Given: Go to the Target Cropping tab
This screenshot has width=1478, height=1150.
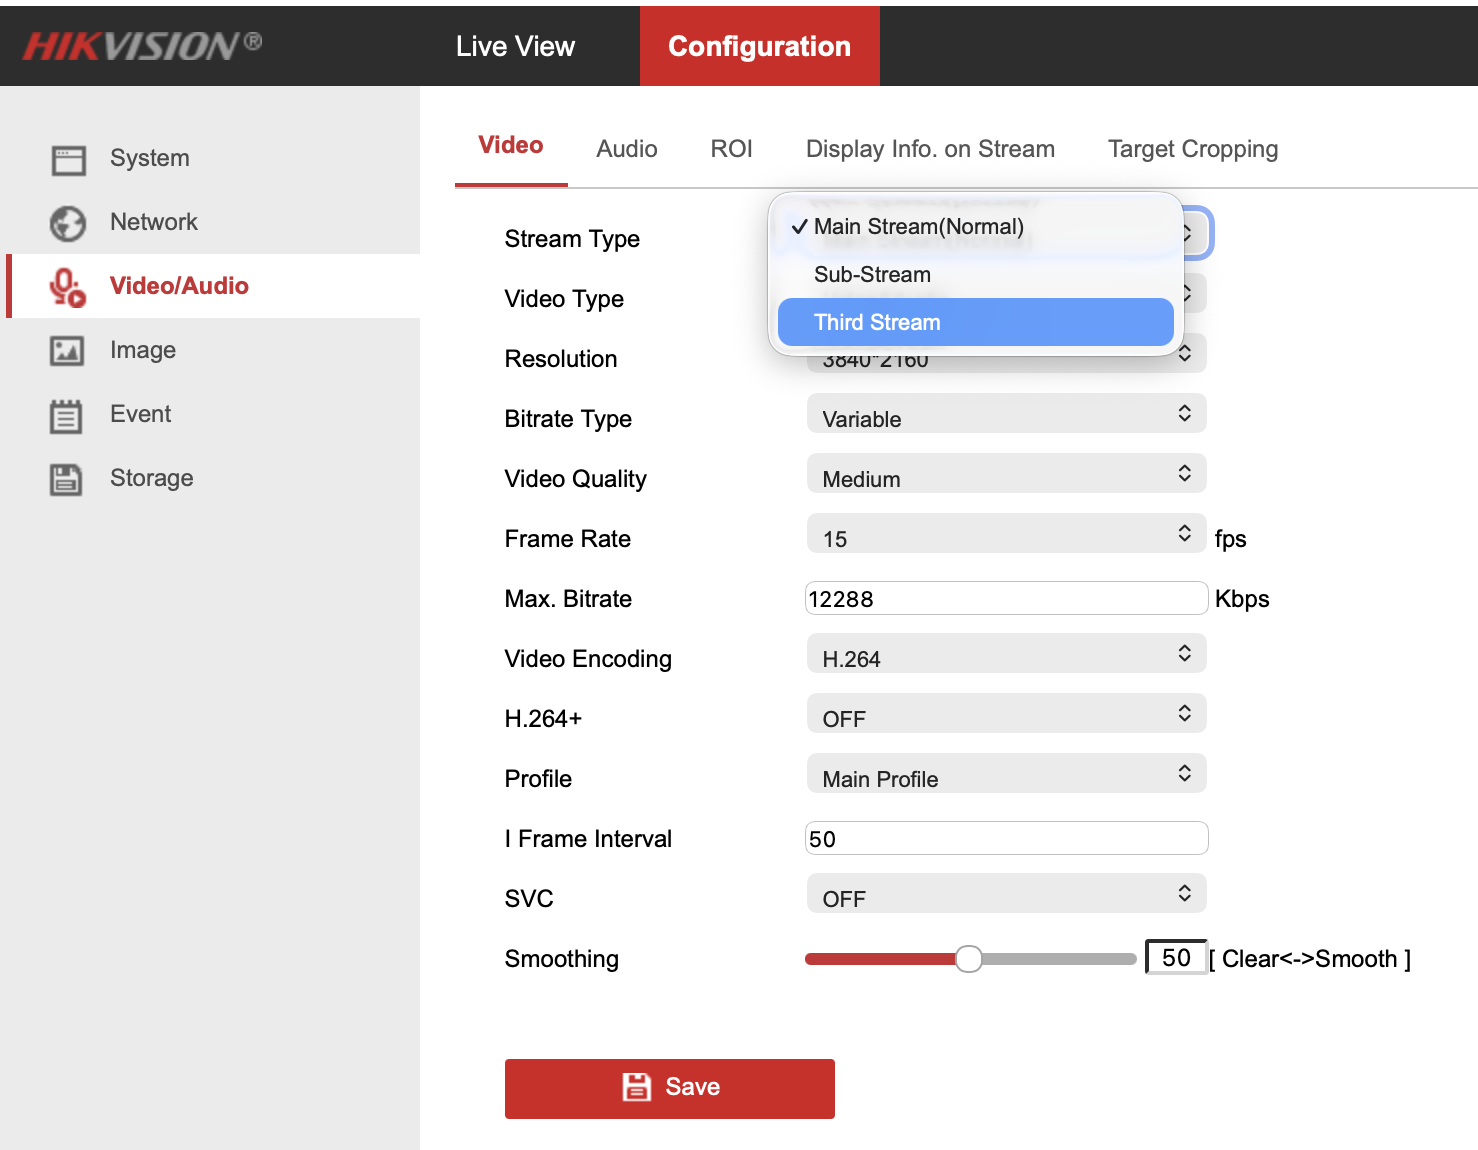Looking at the screenshot, I should tap(1192, 149).
